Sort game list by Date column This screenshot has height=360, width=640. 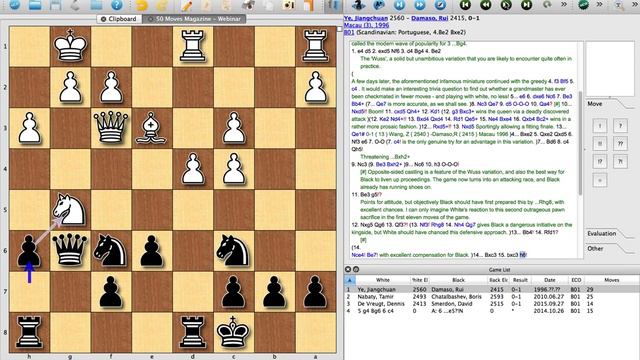[549, 280]
